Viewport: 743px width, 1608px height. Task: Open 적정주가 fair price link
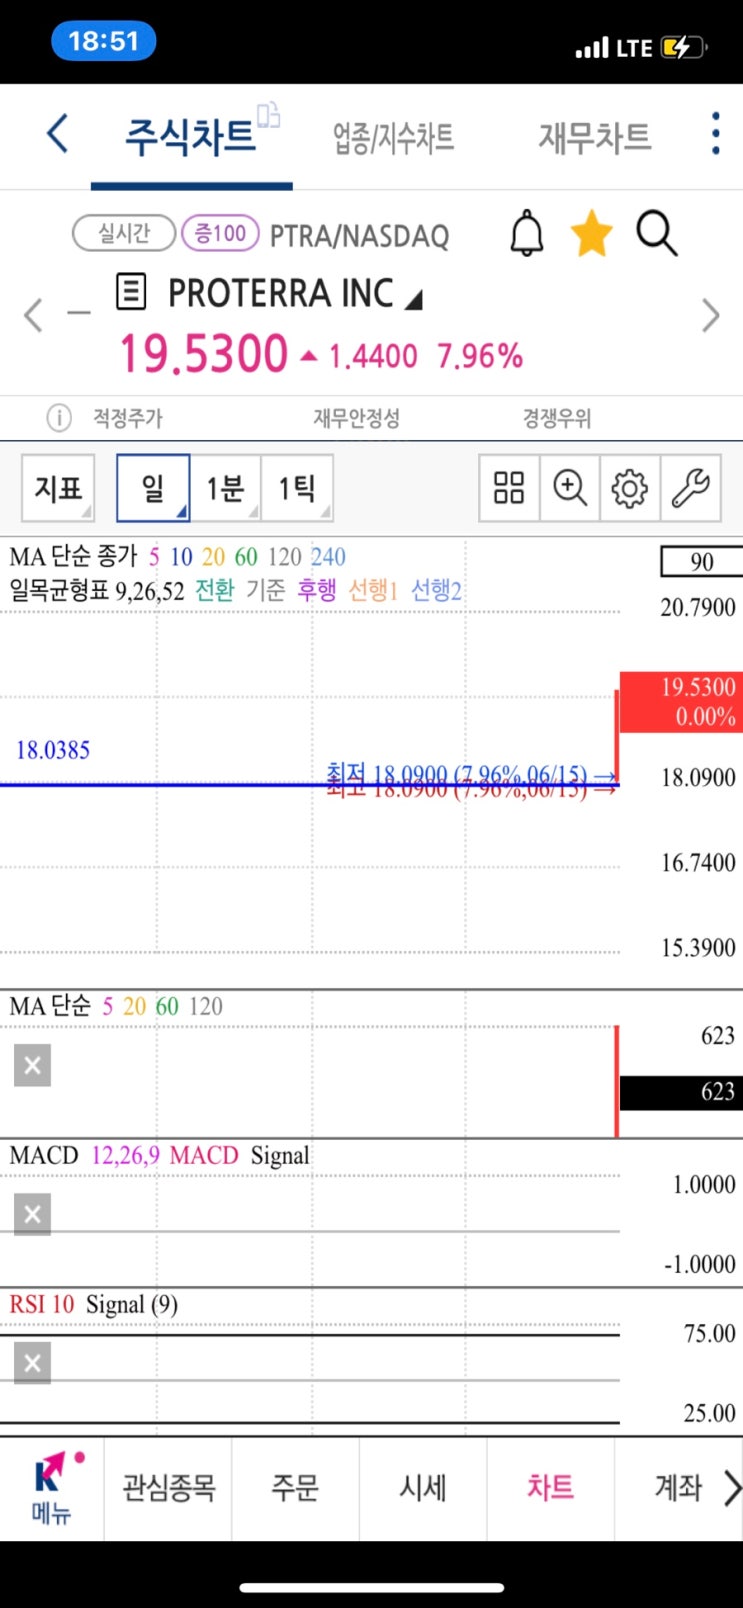(x=128, y=418)
